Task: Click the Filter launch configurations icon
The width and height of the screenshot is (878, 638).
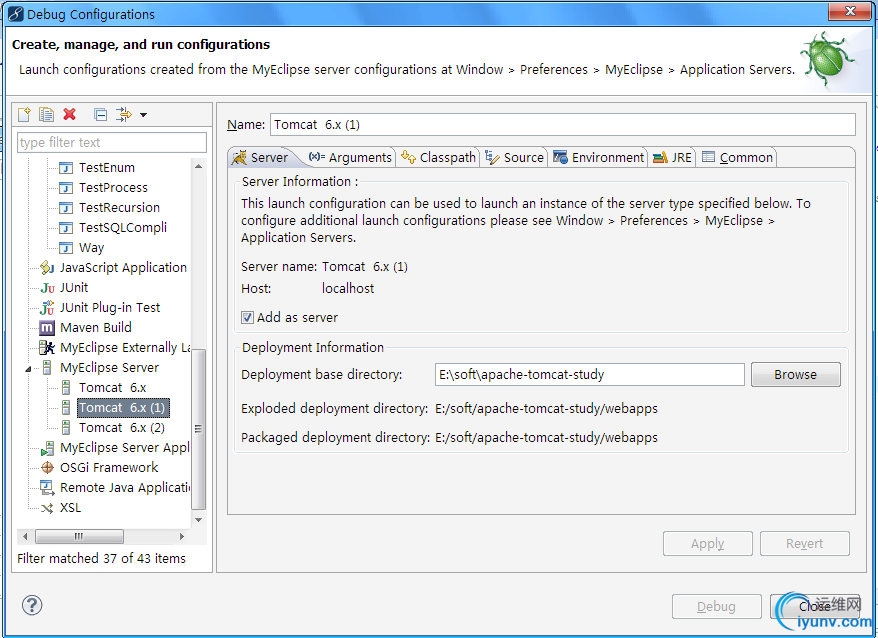Action: pyautogui.click(x=123, y=115)
